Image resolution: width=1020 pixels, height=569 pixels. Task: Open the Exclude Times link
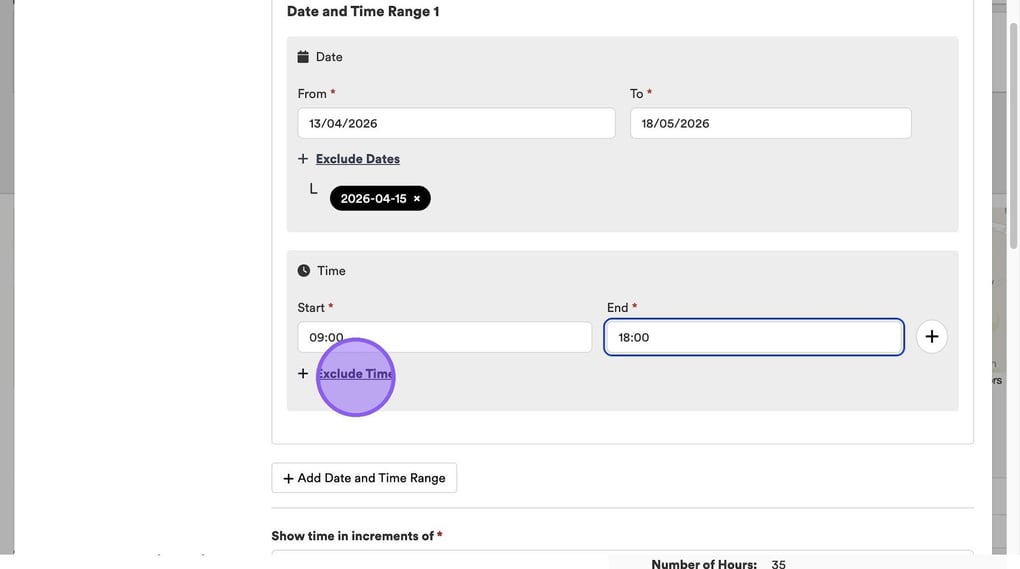tap(356, 374)
